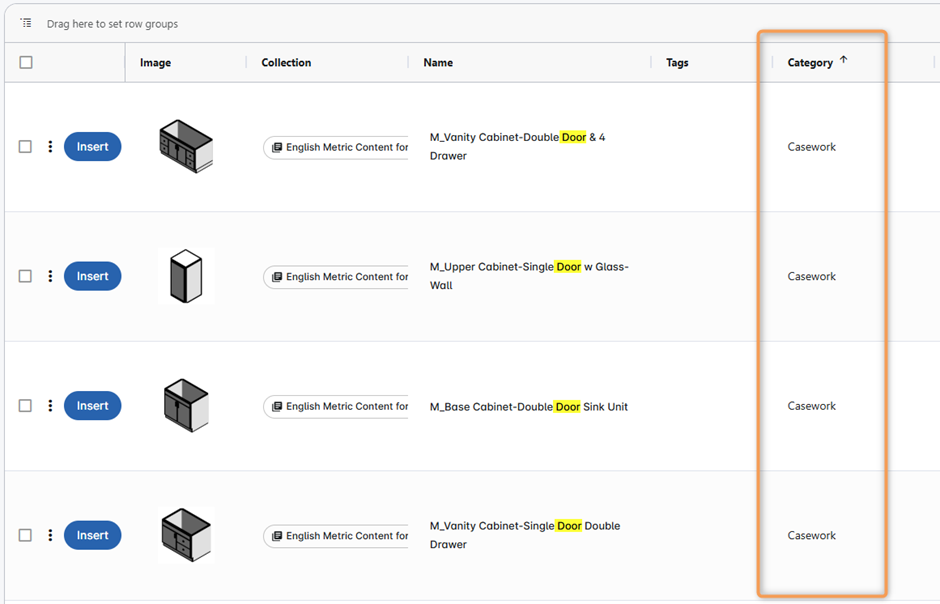This screenshot has width=940, height=604.
Task: Select the M_Base Cabinet-Double Door Sink Unit checkbox
Action: coord(26,406)
